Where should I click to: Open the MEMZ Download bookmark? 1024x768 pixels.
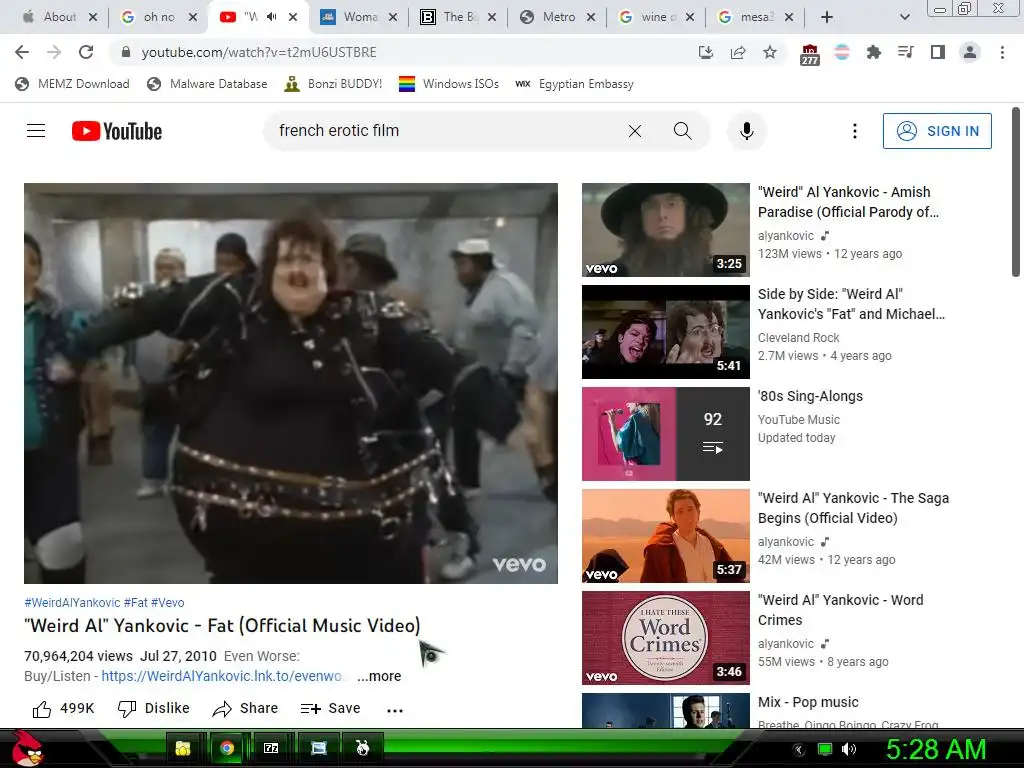click(x=72, y=84)
